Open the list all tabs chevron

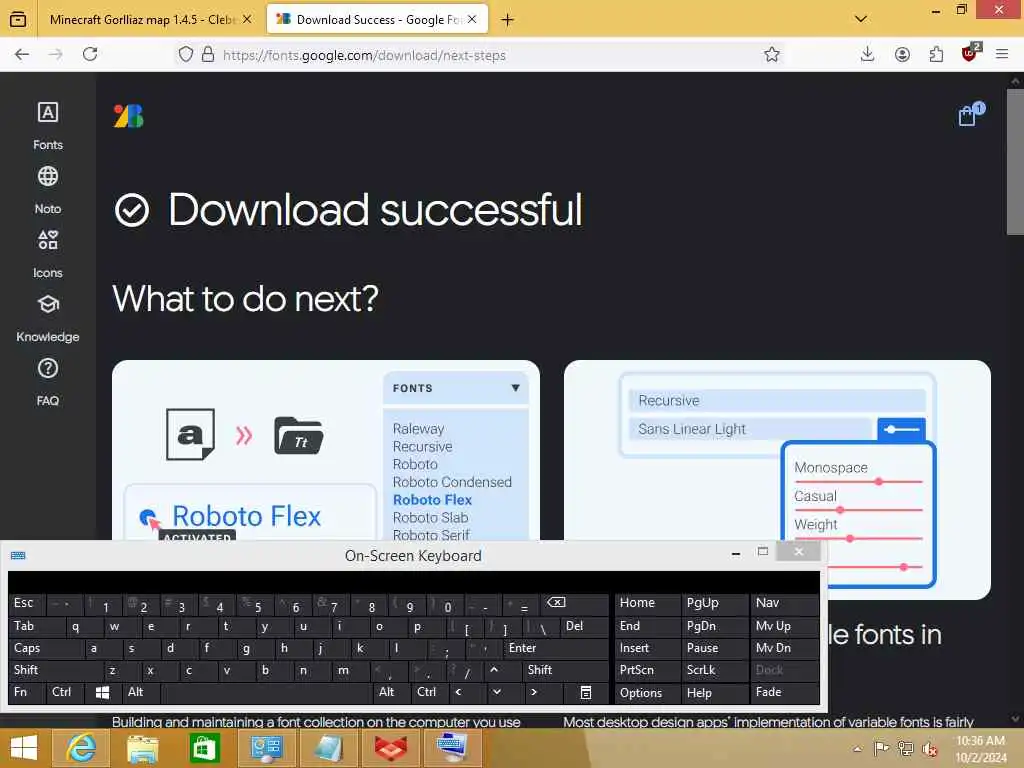click(861, 19)
